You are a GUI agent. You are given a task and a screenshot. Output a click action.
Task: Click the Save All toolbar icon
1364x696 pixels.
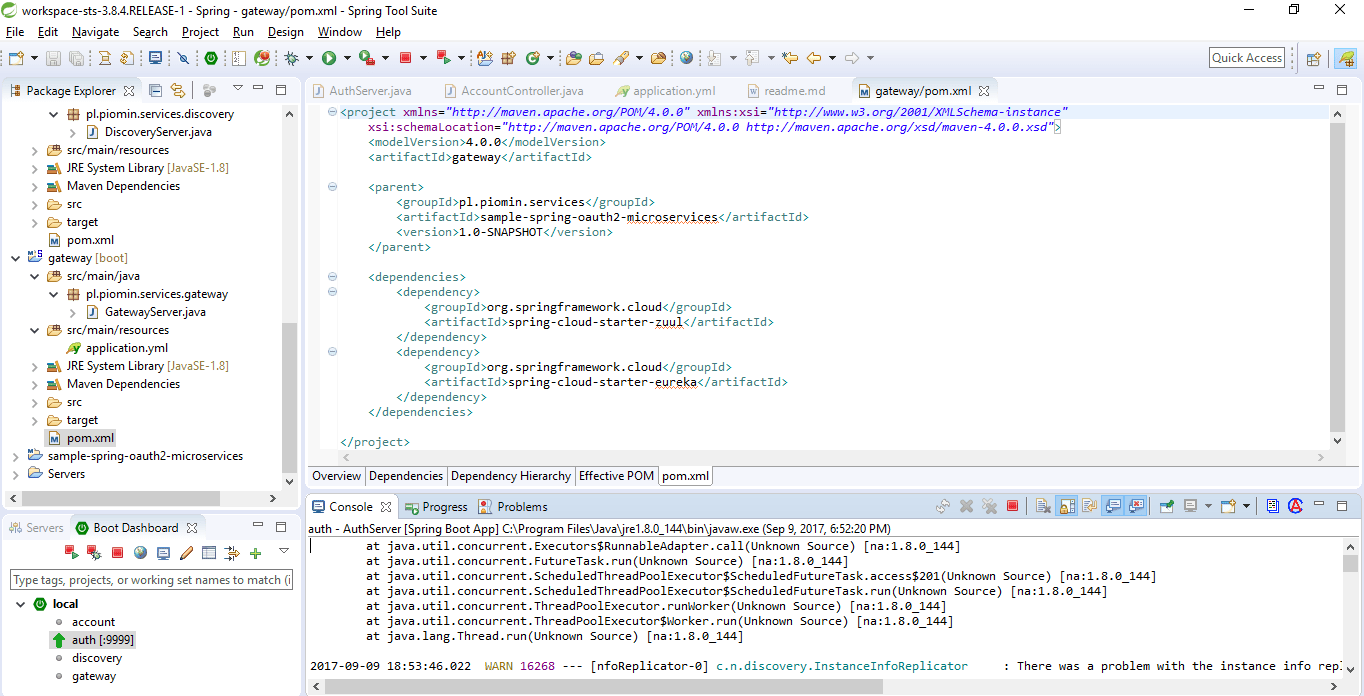point(77,58)
